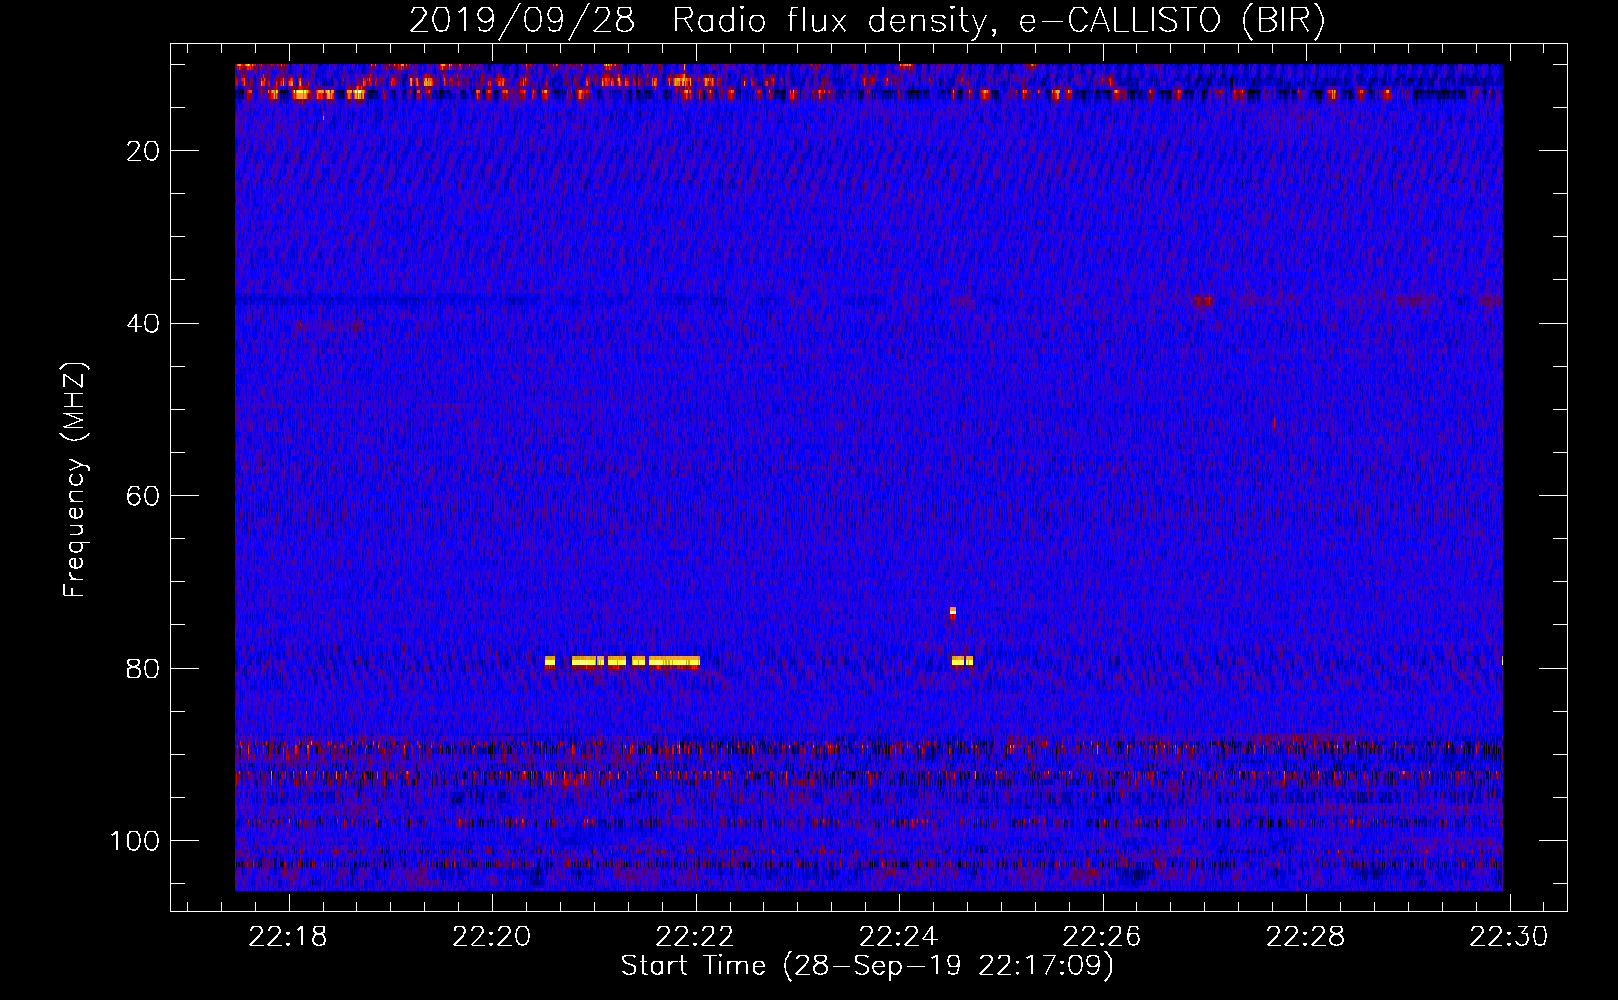Click the 80 MHz frequency tick label
The width and height of the screenshot is (1618, 1000).
(x=144, y=669)
